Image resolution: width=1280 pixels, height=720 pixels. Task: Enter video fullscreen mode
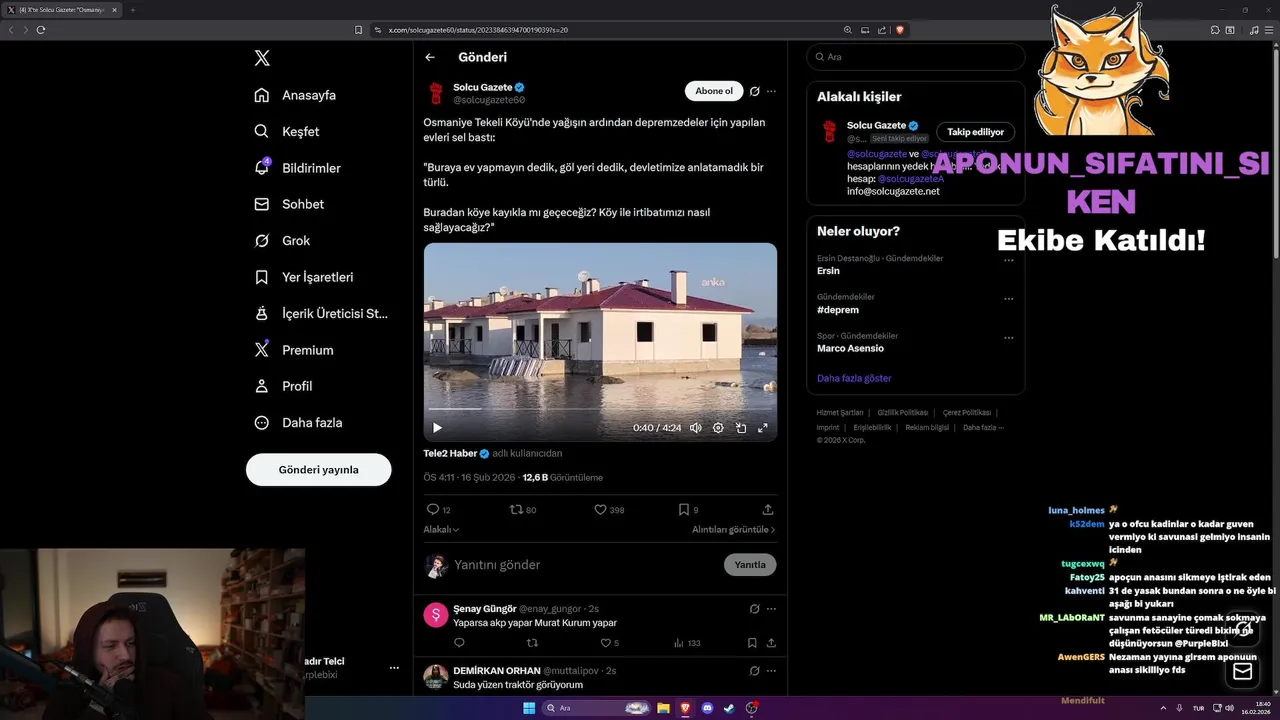tap(763, 428)
